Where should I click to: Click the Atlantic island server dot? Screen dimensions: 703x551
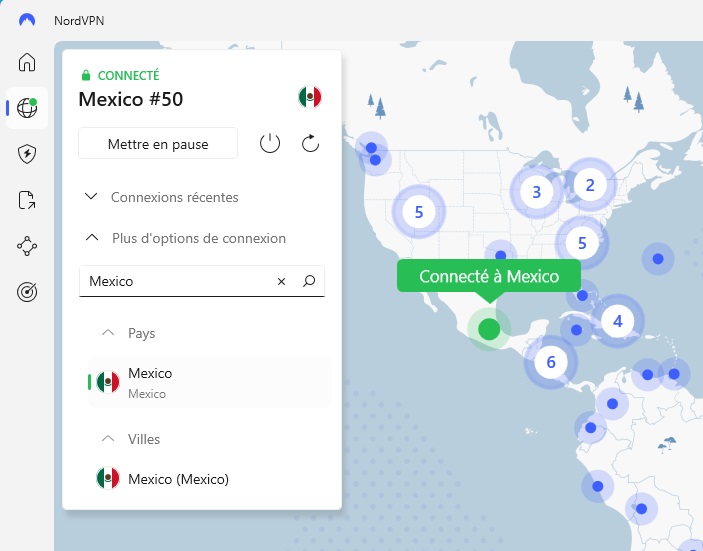click(658, 259)
